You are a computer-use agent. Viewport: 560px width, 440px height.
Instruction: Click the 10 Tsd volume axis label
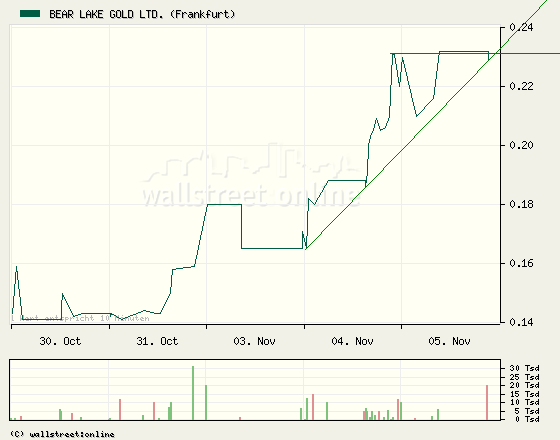525,402
